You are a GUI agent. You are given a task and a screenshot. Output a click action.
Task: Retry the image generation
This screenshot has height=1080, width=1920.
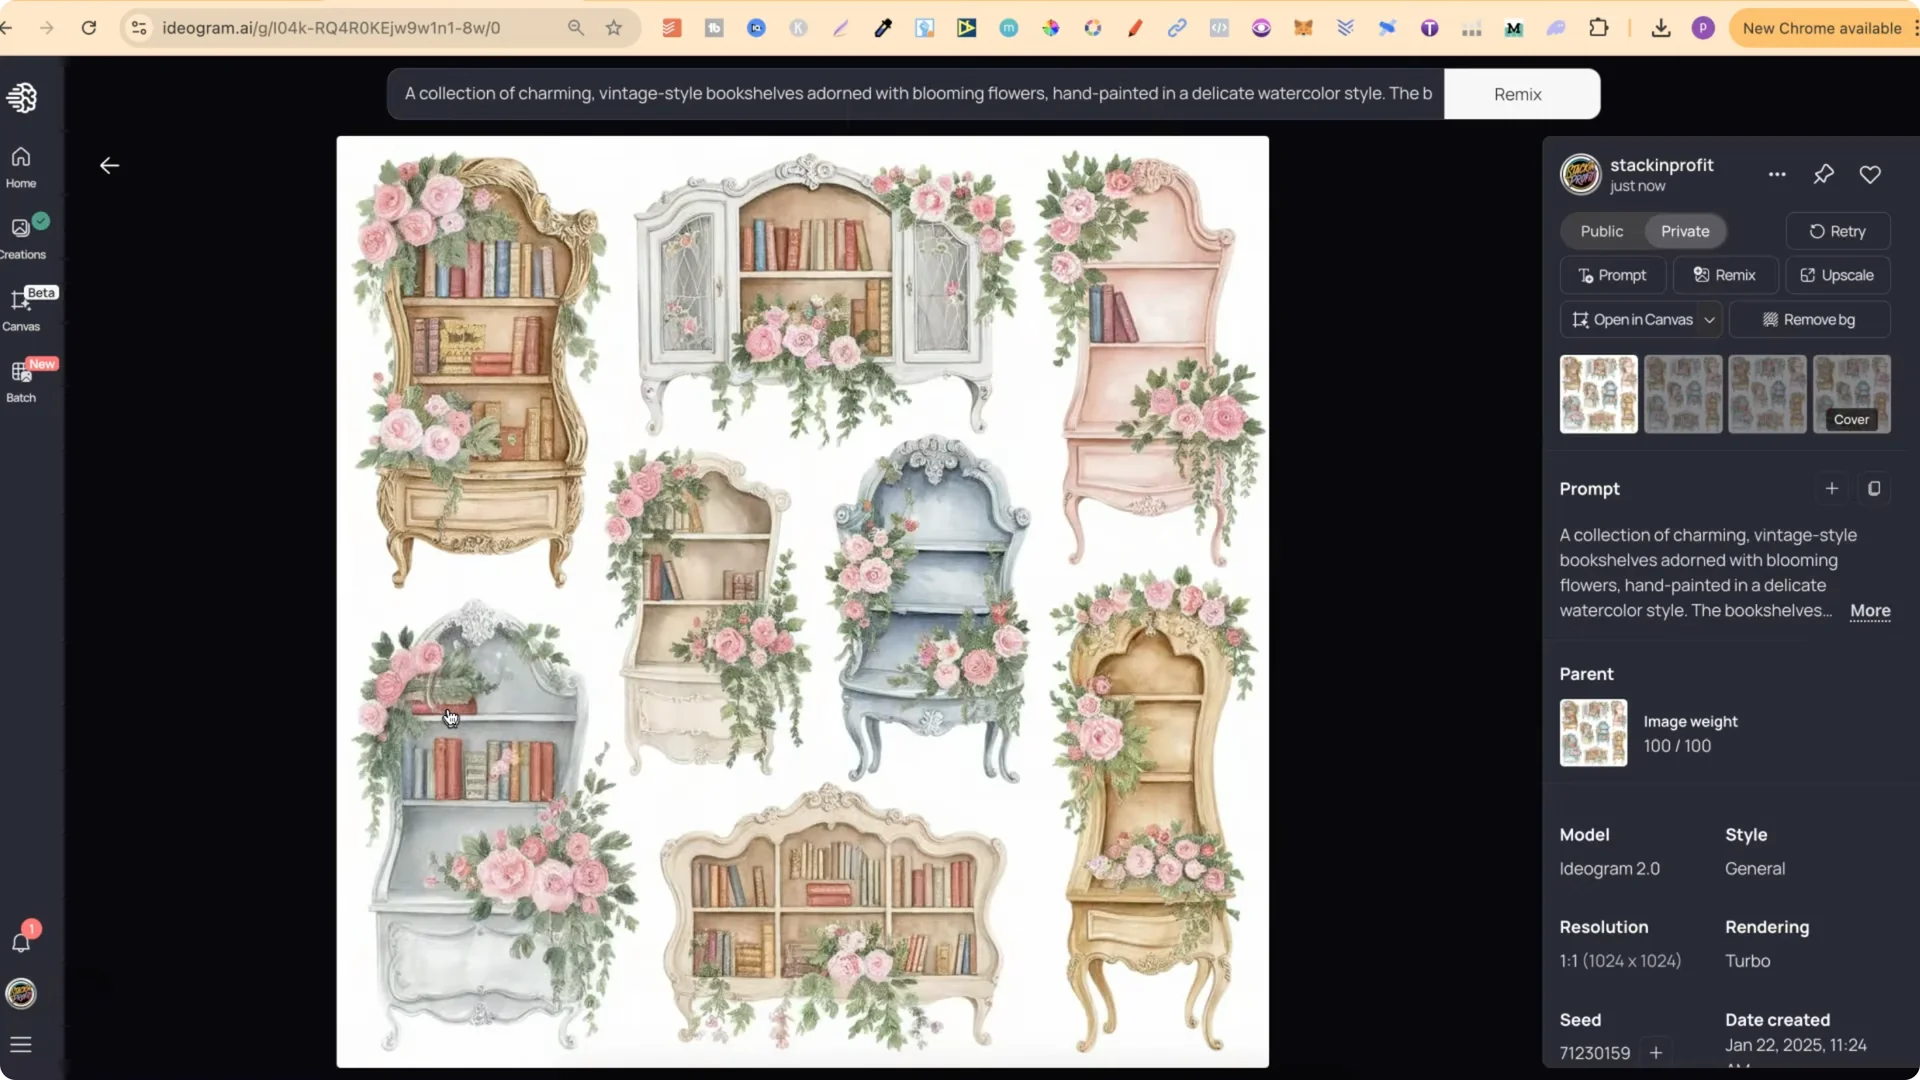click(1838, 231)
